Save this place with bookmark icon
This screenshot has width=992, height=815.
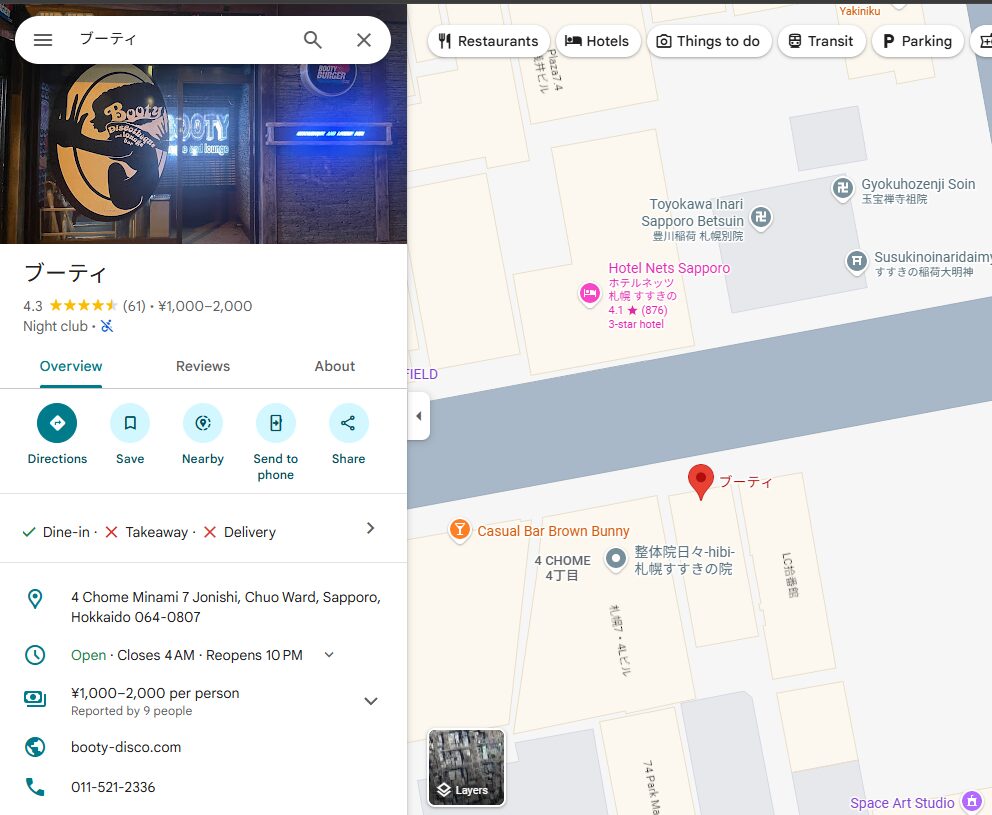click(130, 423)
